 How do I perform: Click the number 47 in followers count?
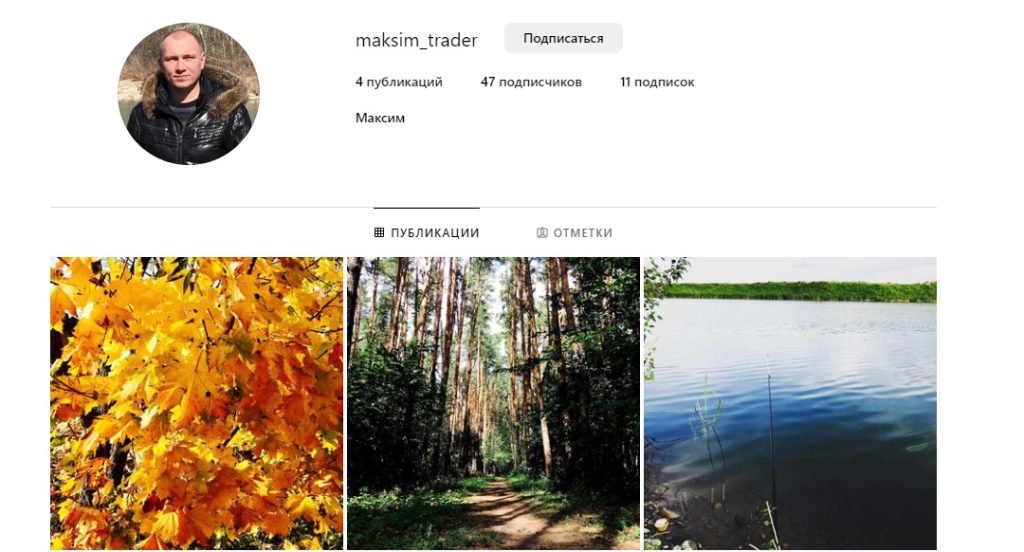click(488, 82)
